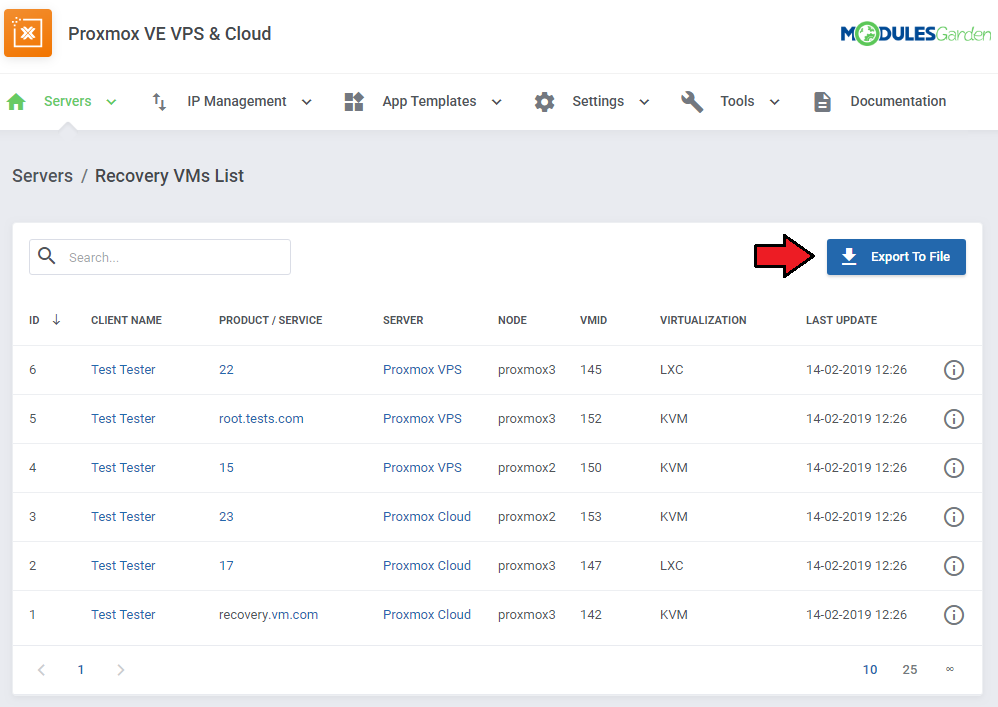Viewport: 998px width, 707px height.
Task: Open info icon for VMID 145 row
Action: pyautogui.click(x=954, y=370)
